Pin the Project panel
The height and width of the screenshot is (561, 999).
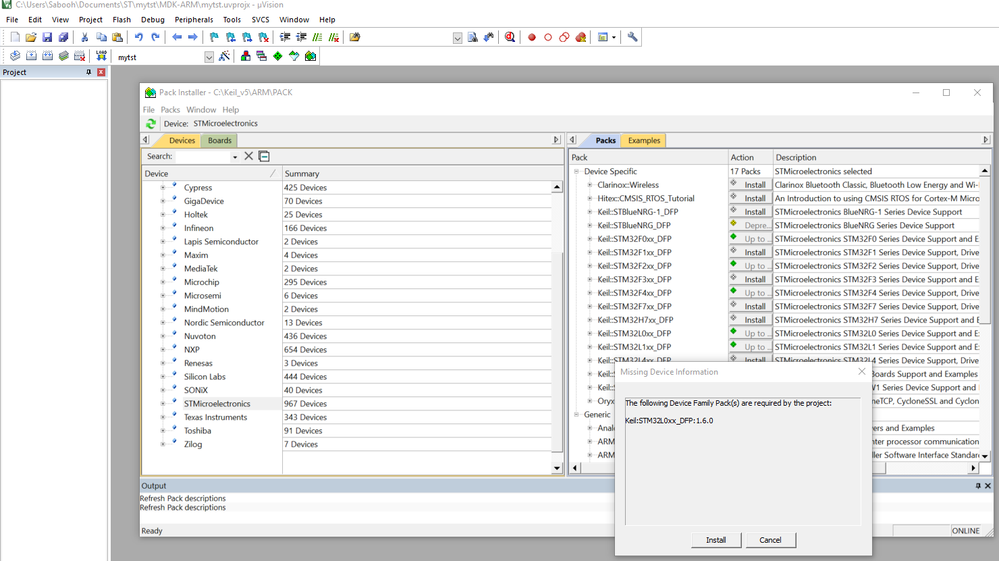pos(89,73)
